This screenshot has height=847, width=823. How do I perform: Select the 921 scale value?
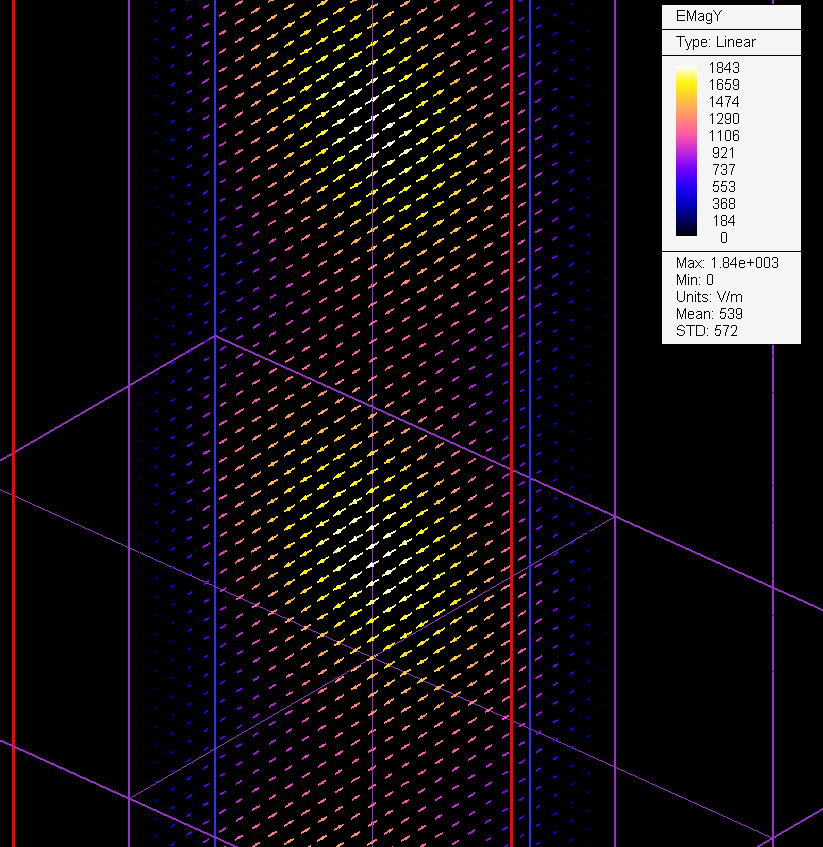point(723,153)
